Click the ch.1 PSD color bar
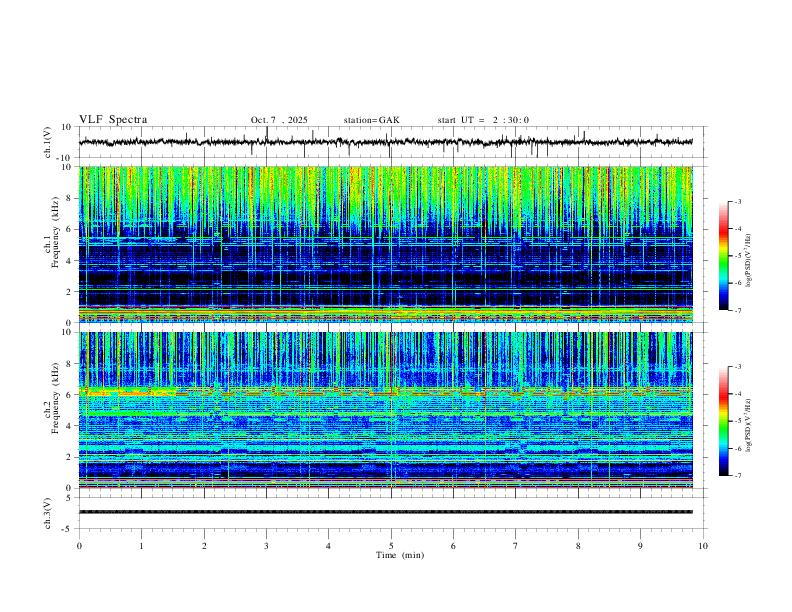Viewport: 792px width, 612px height. coord(723,256)
